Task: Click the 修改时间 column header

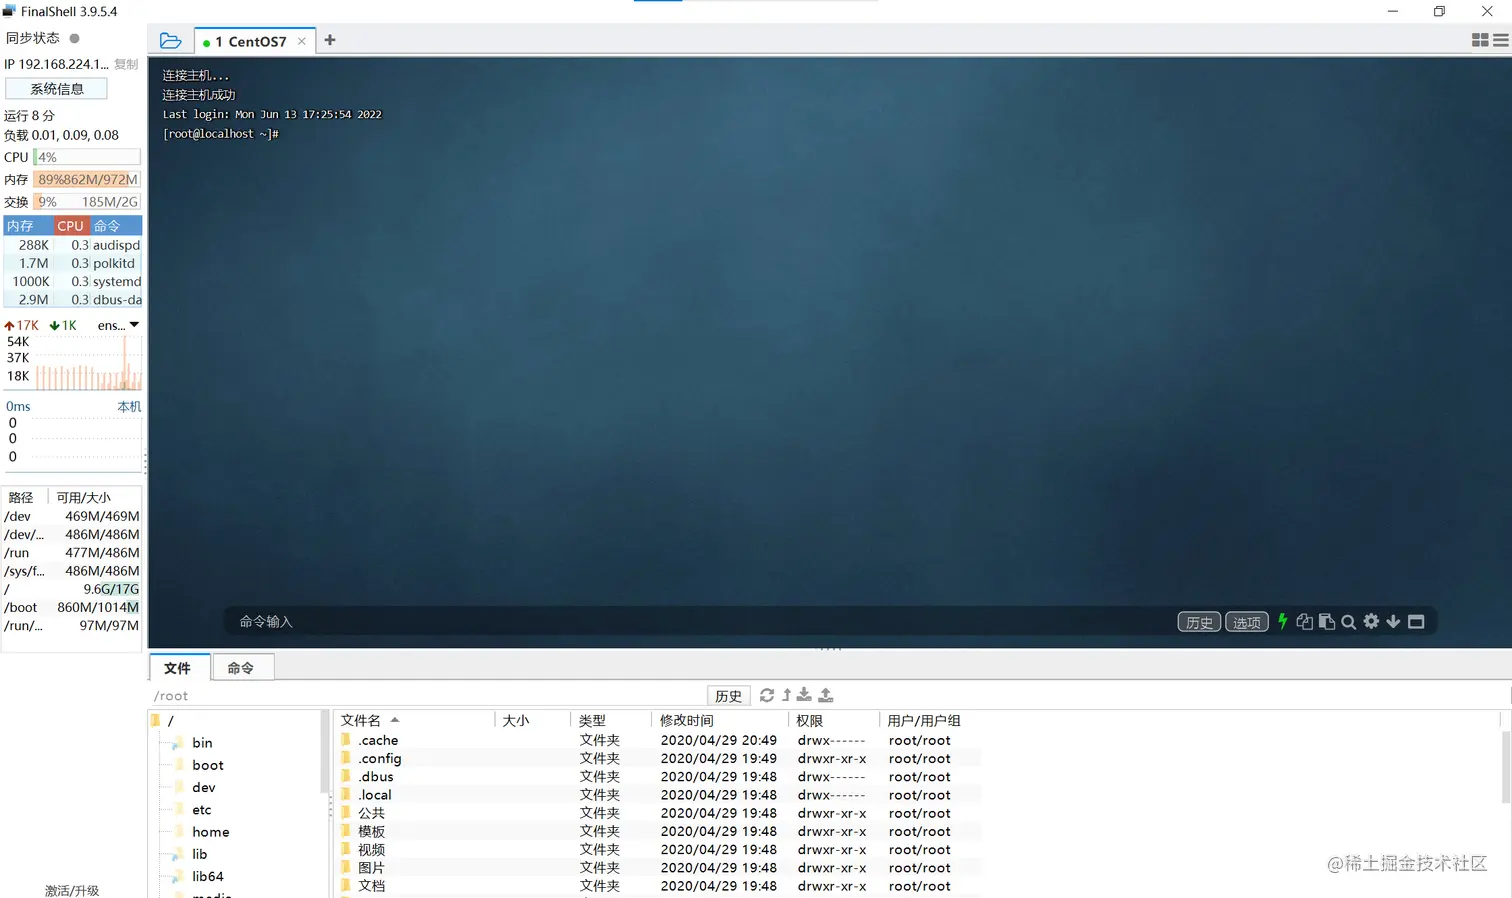Action: (x=720, y=720)
